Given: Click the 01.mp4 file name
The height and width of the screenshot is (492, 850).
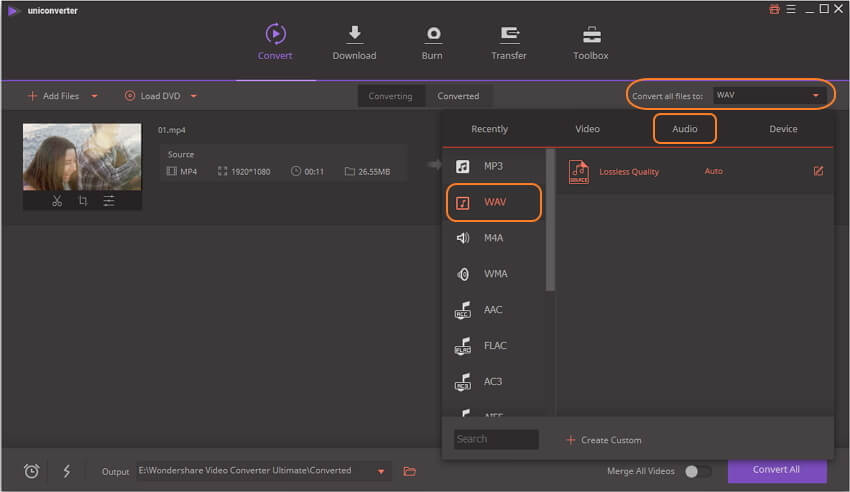Looking at the screenshot, I should pyautogui.click(x=171, y=130).
